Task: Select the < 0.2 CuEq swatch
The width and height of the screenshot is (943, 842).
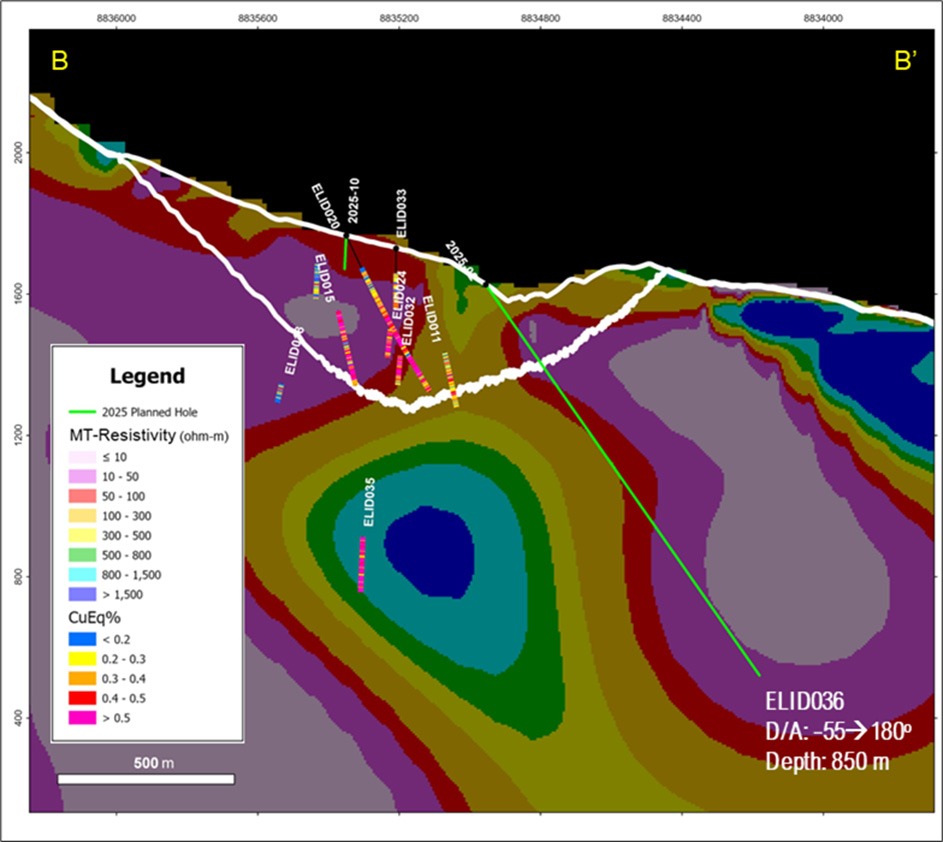Action: click(82, 639)
